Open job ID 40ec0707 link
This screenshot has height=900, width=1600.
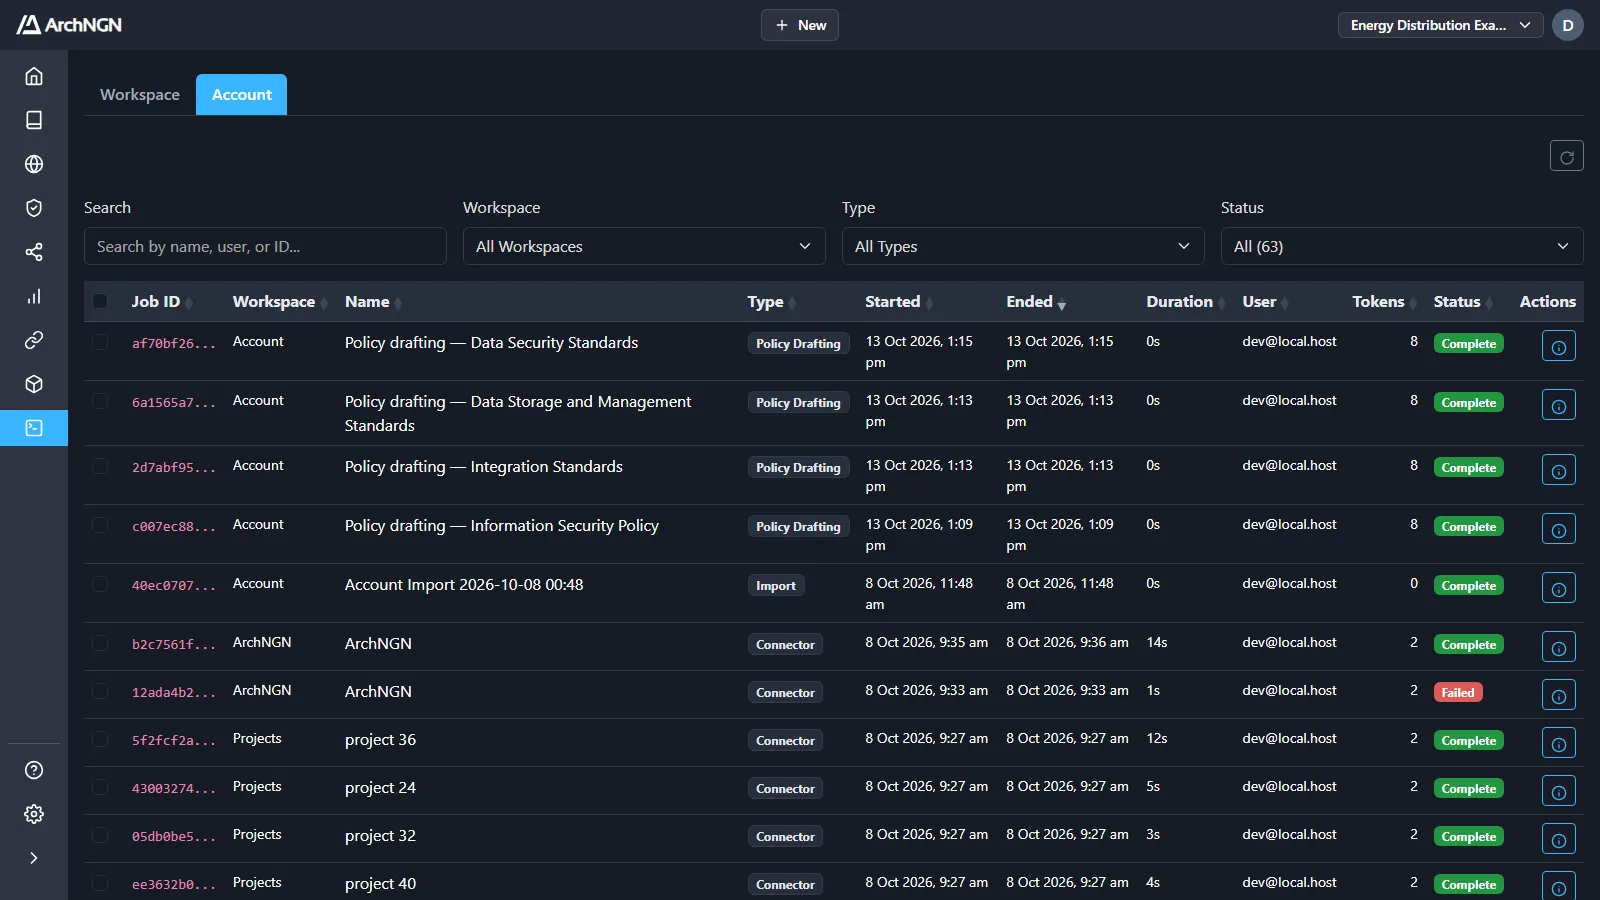(174, 585)
